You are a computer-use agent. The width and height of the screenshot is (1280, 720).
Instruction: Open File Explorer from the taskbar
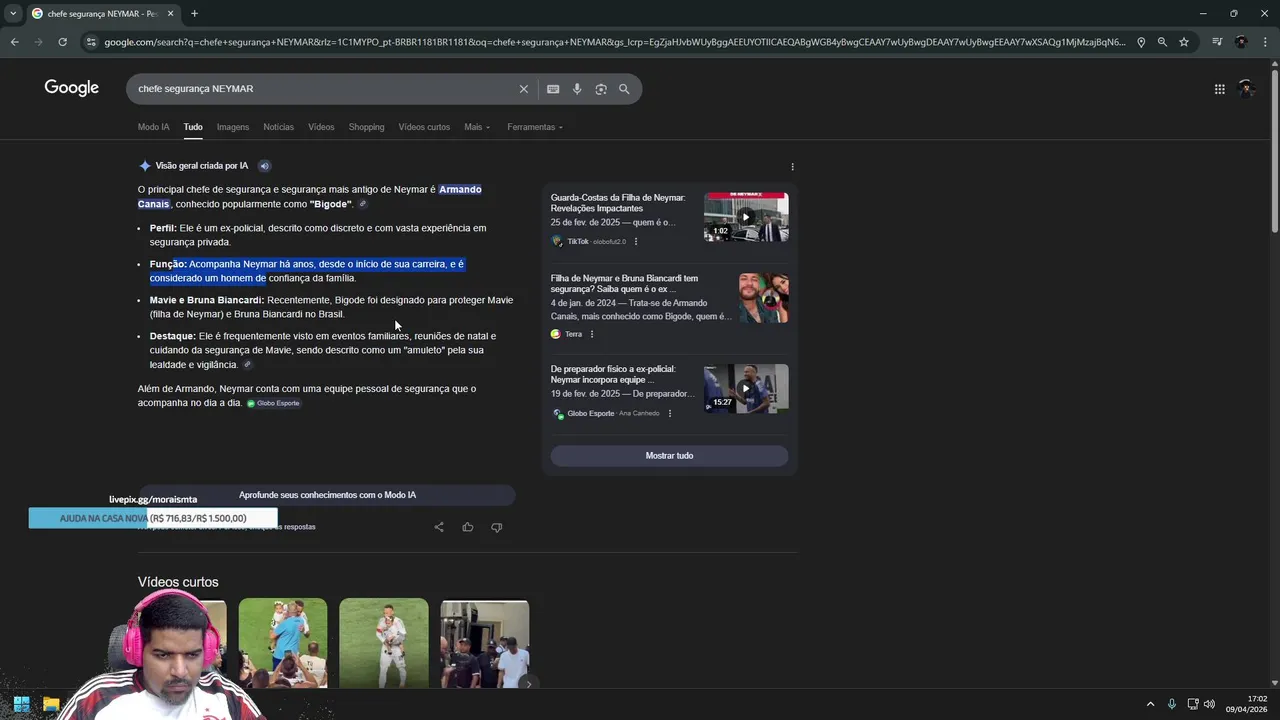[51, 704]
